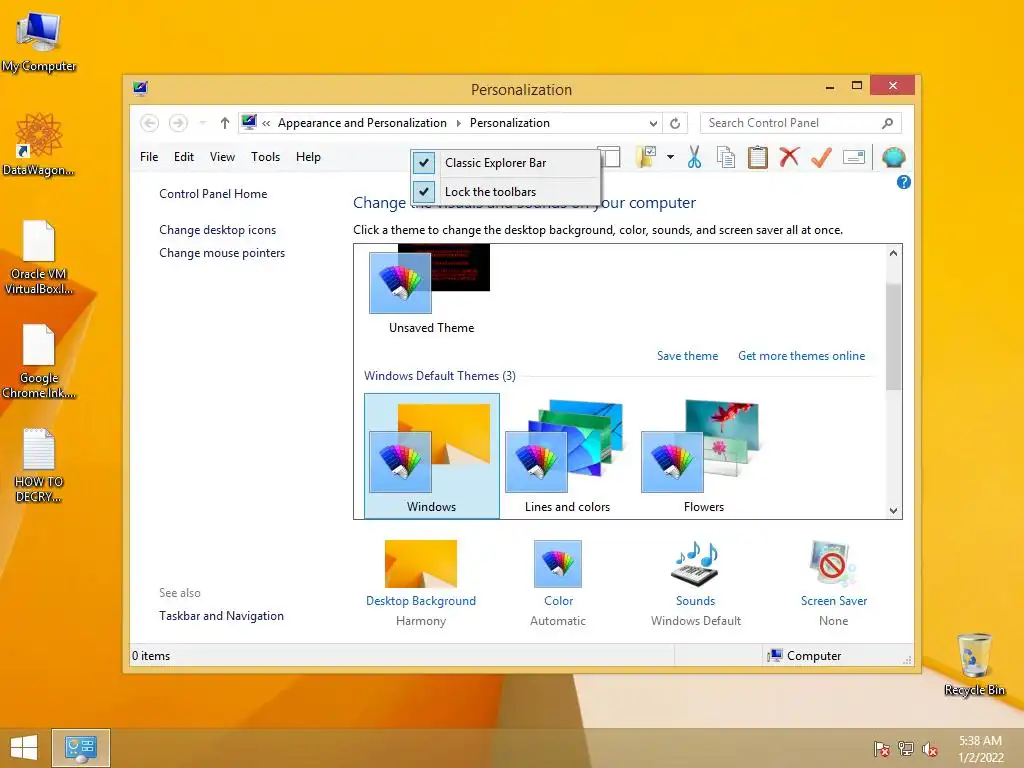Select the Lines and colors theme
Image resolution: width=1024 pixels, height=768 pixels.
coord(567,456)
